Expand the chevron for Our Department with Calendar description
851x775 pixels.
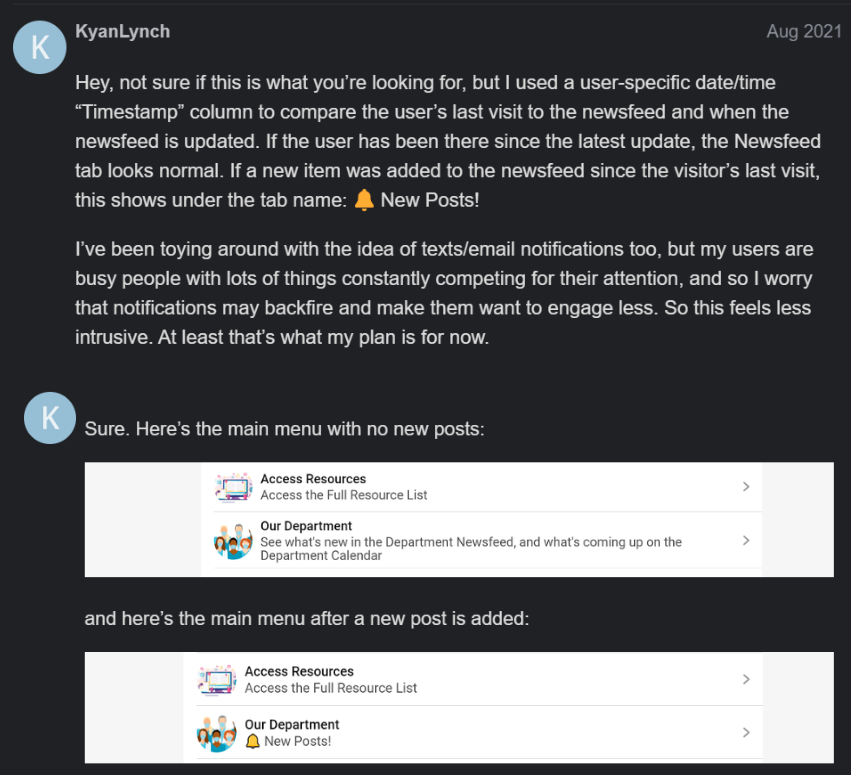(746, 541)
